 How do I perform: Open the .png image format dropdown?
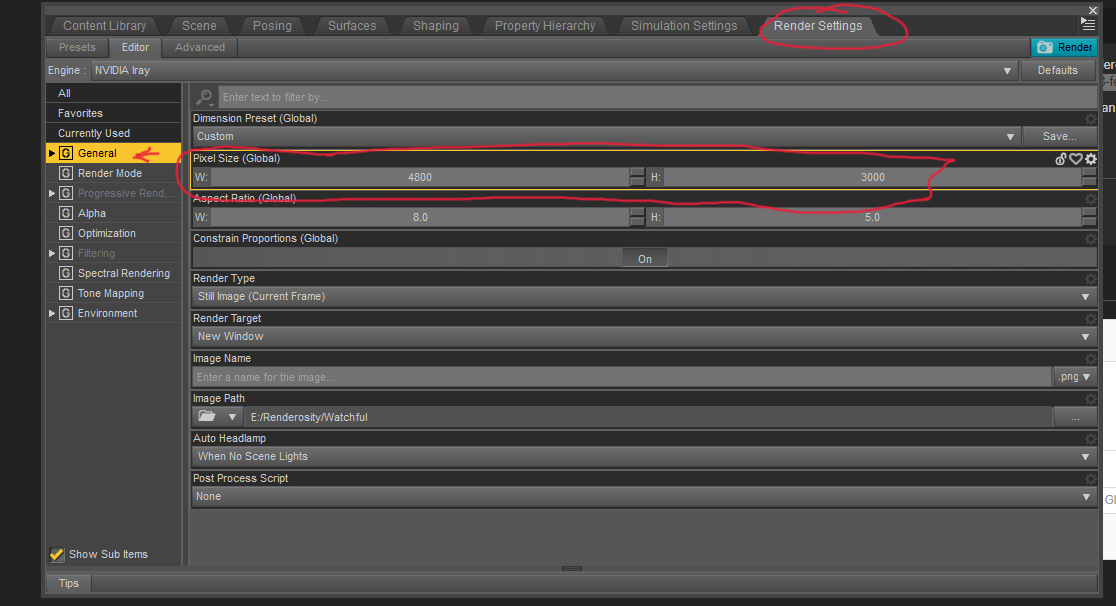pyautogui.click(x=1075, y=376)
